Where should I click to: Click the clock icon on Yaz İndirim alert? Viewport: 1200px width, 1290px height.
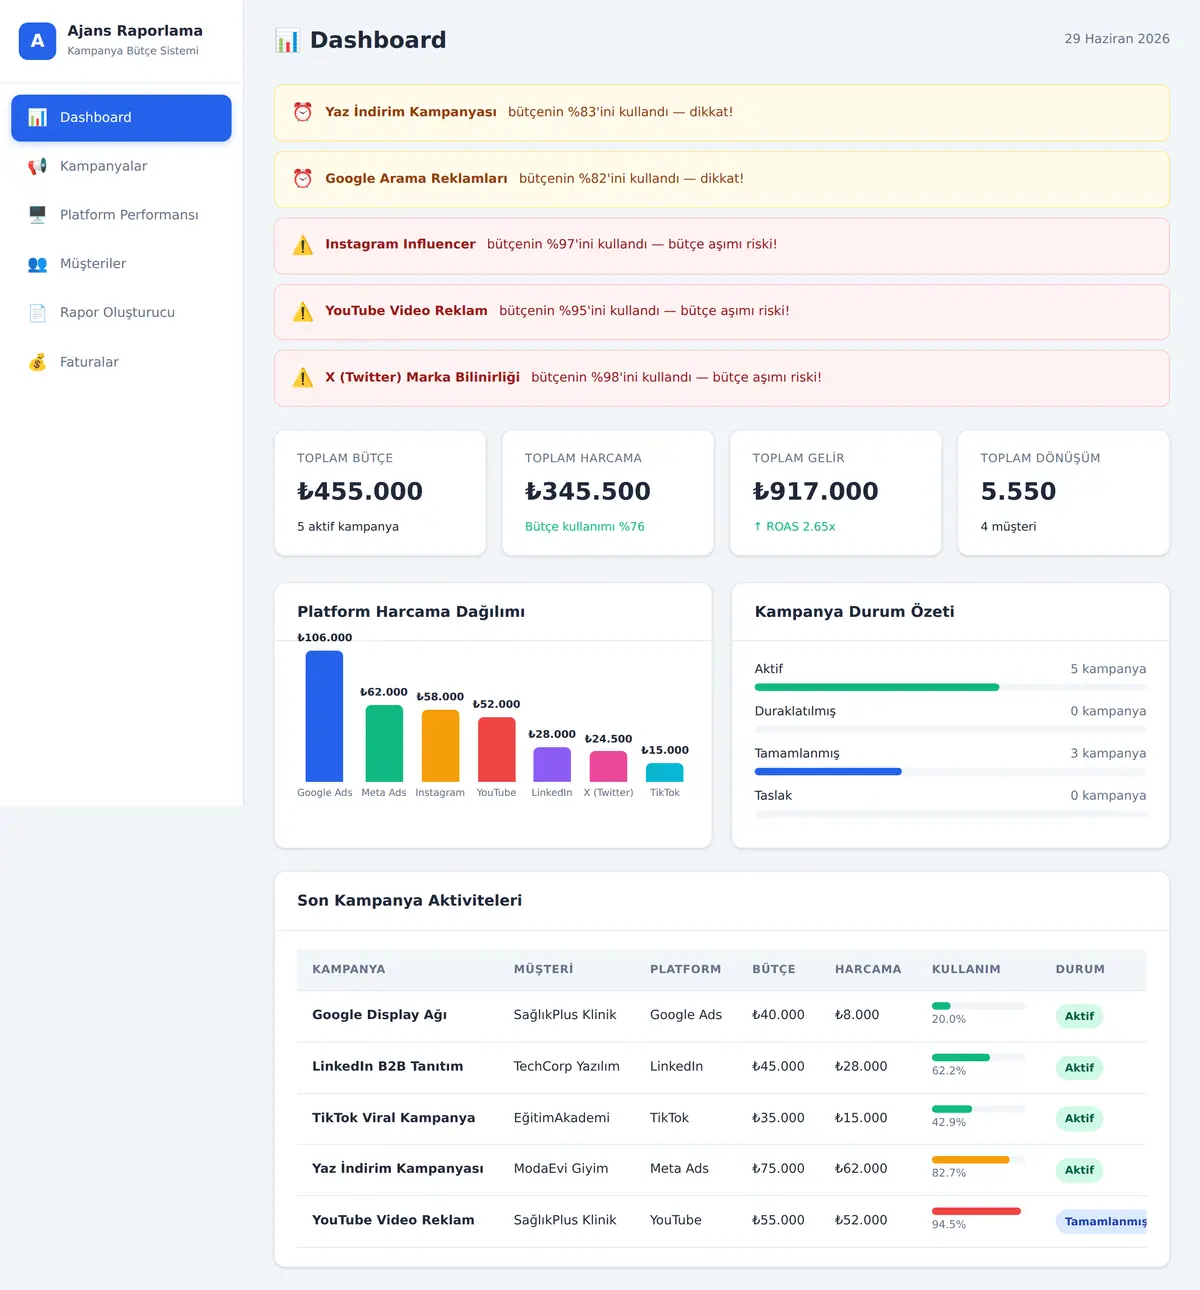[302, 112]
